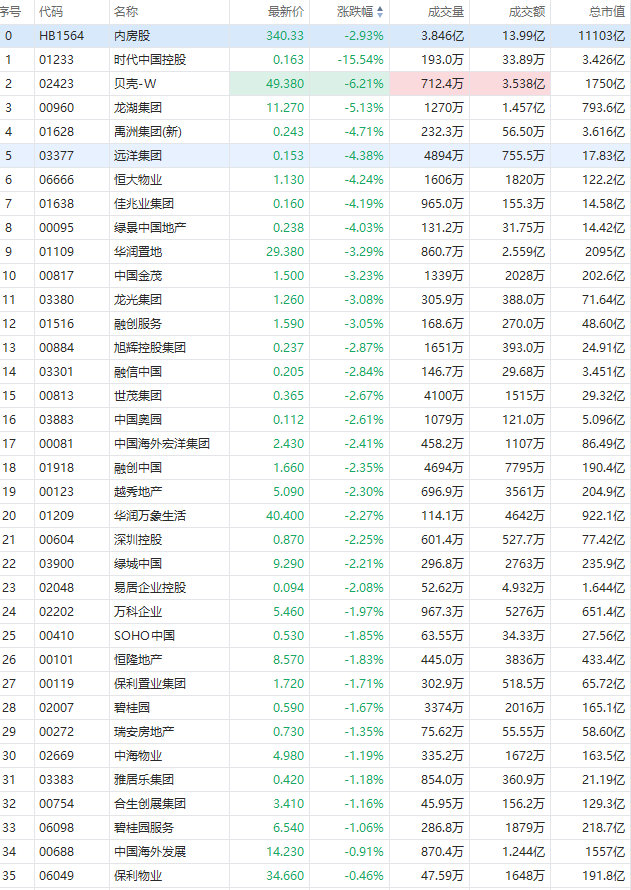Click market cap value 11103亿
This screenshot has height=890, width=631.
[601, 36]
